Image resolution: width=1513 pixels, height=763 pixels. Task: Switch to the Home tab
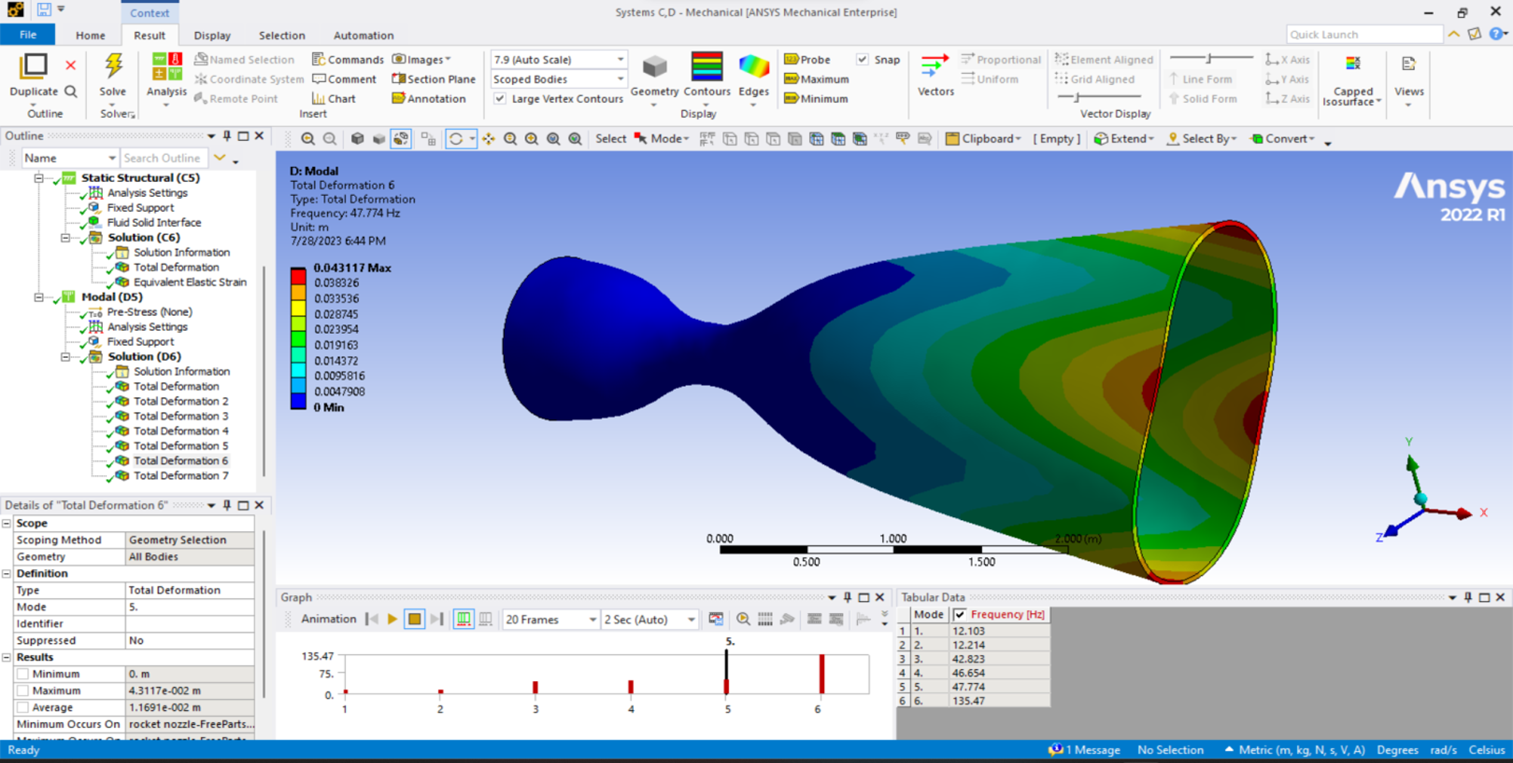tap(90, 35)
